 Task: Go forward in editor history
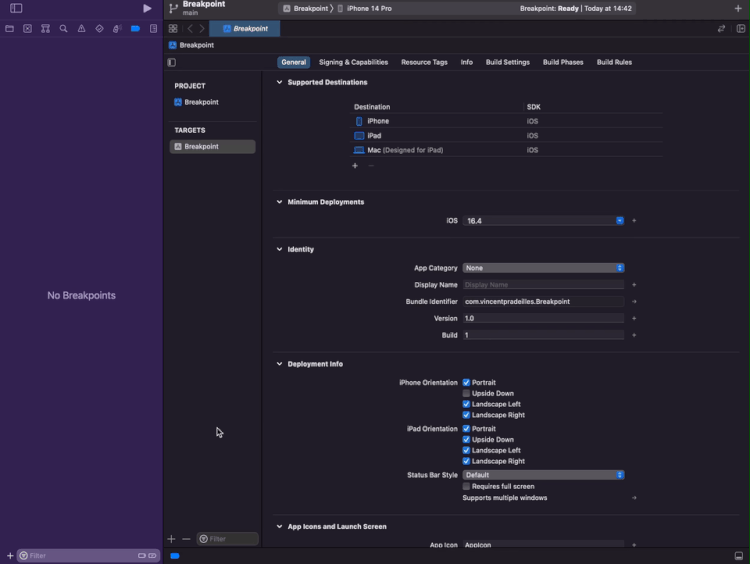[202, 29]
